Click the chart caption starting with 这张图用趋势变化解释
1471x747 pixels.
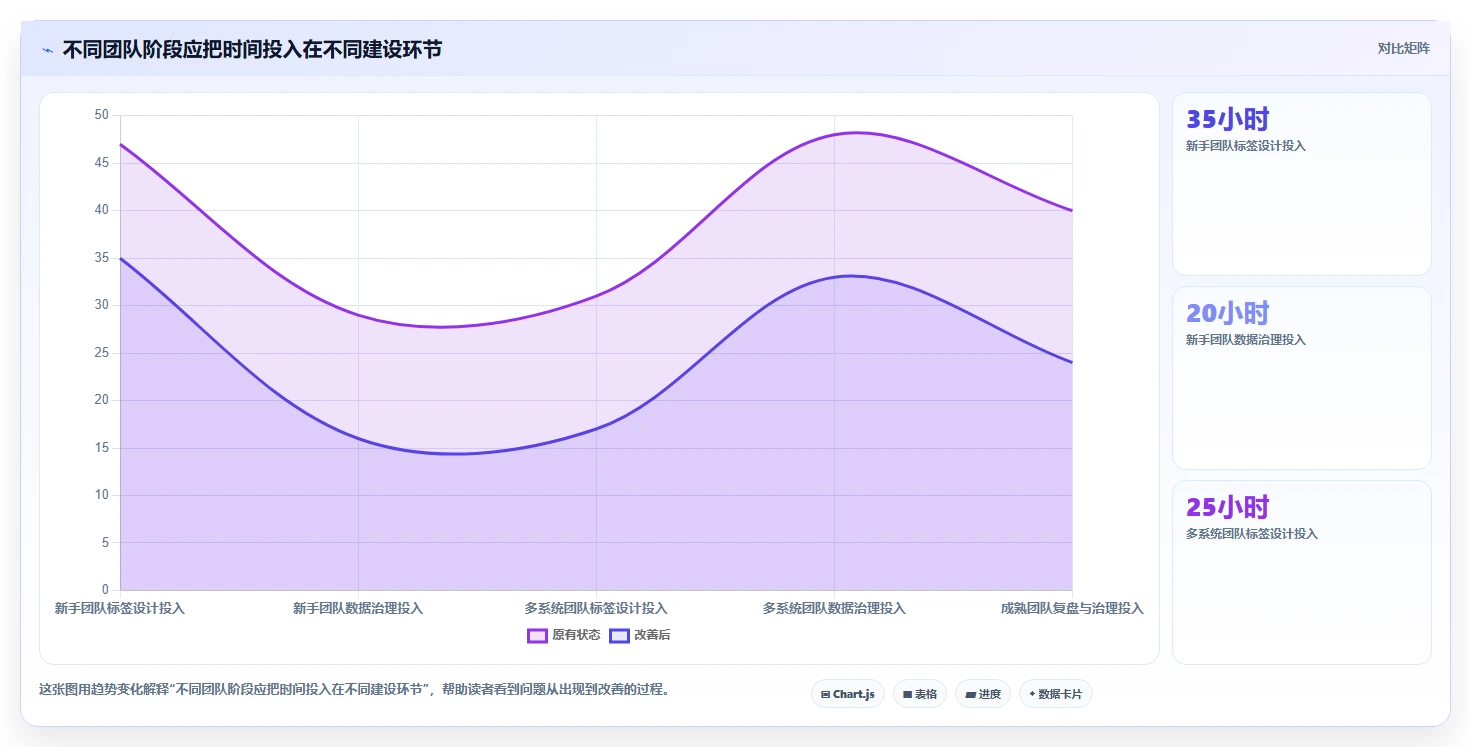click(x=354, y=689)
